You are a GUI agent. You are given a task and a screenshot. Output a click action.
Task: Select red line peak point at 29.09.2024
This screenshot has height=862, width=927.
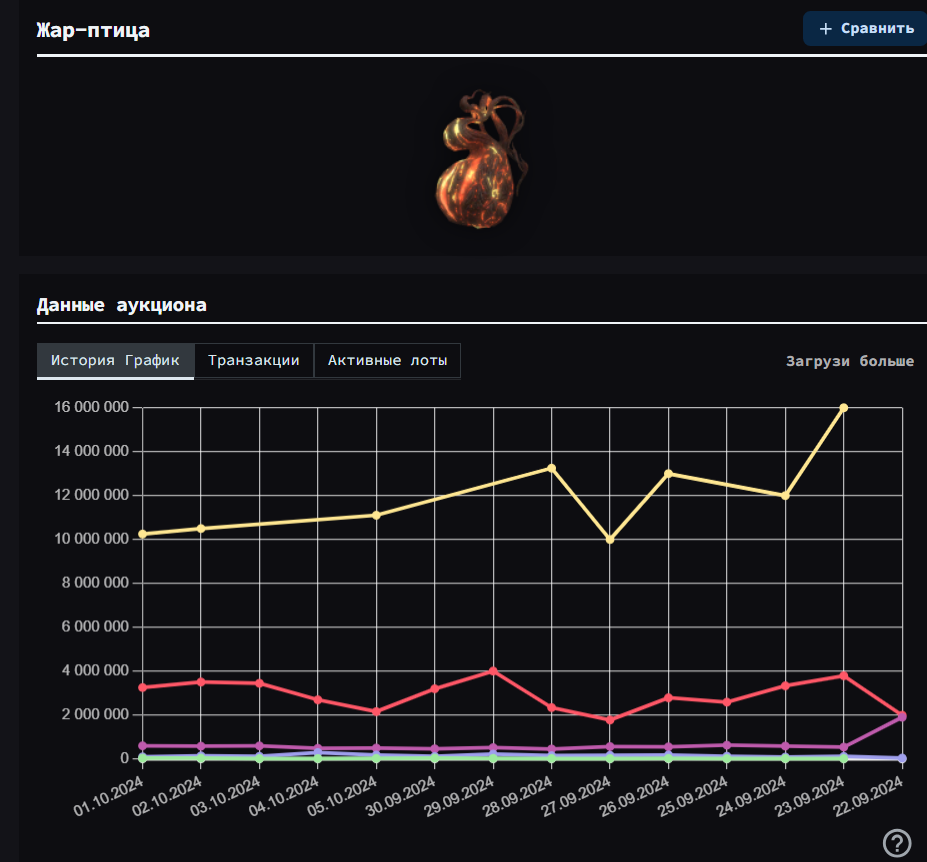(x=493, y=671)
